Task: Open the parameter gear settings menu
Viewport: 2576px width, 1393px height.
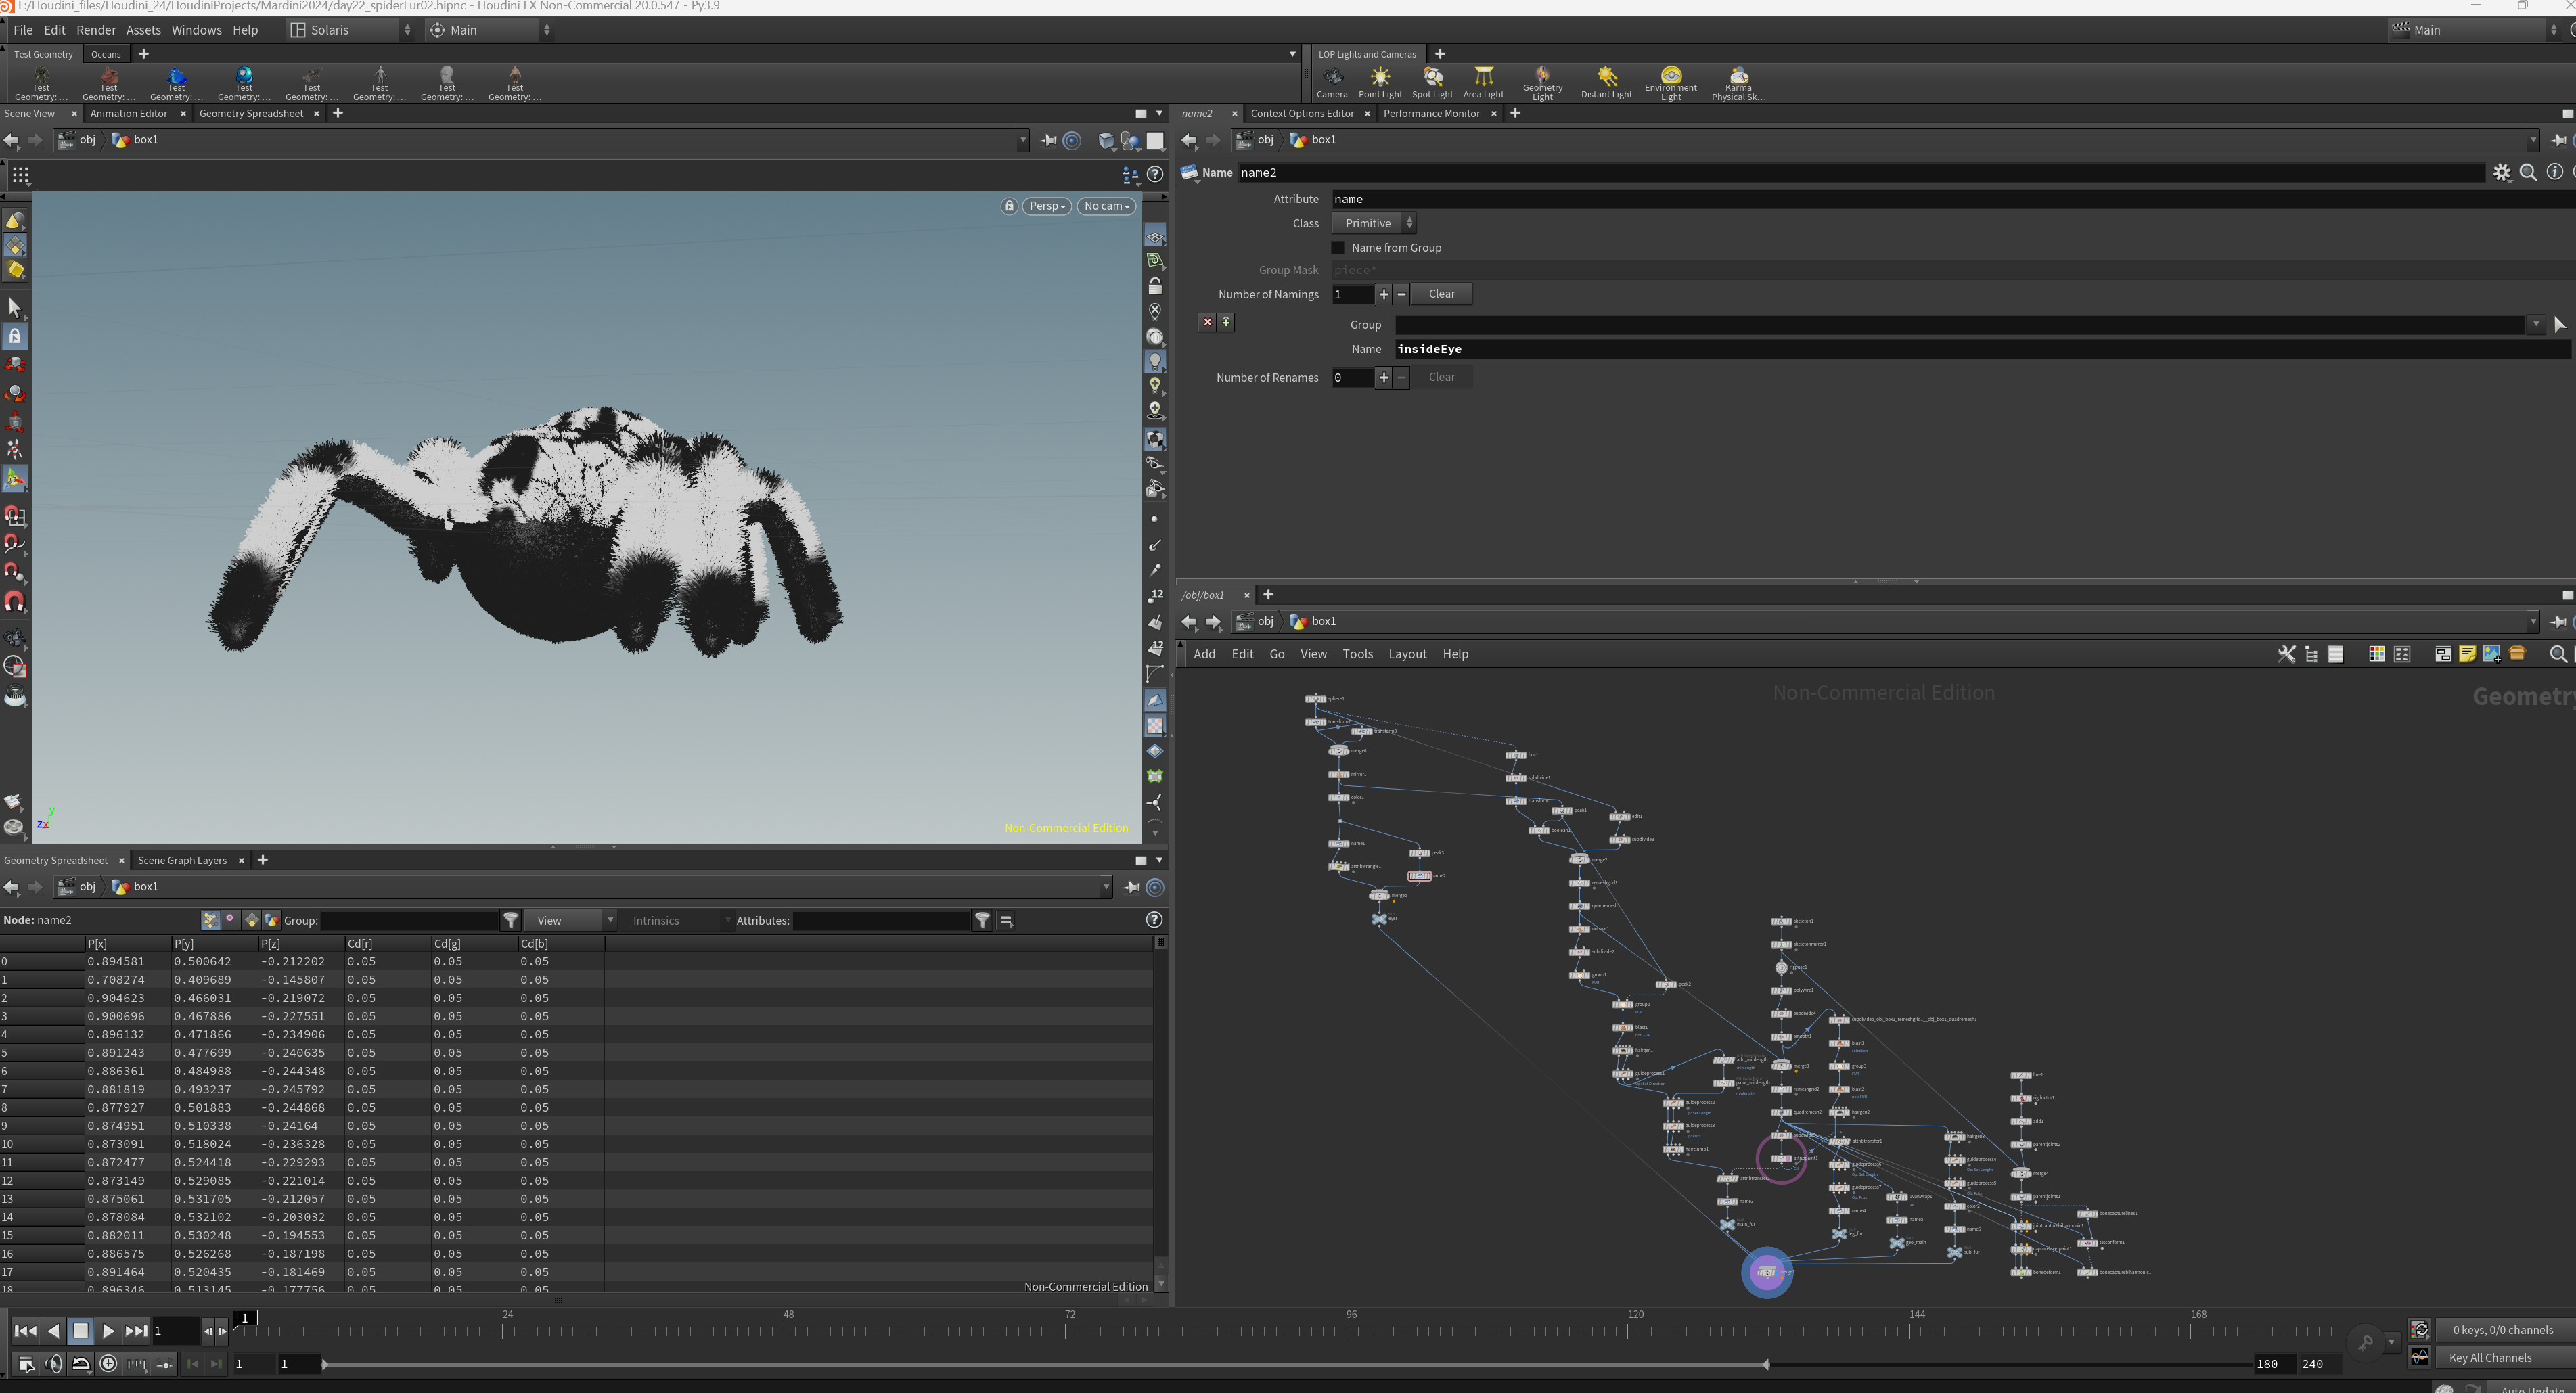Action: click(2501, 173)
